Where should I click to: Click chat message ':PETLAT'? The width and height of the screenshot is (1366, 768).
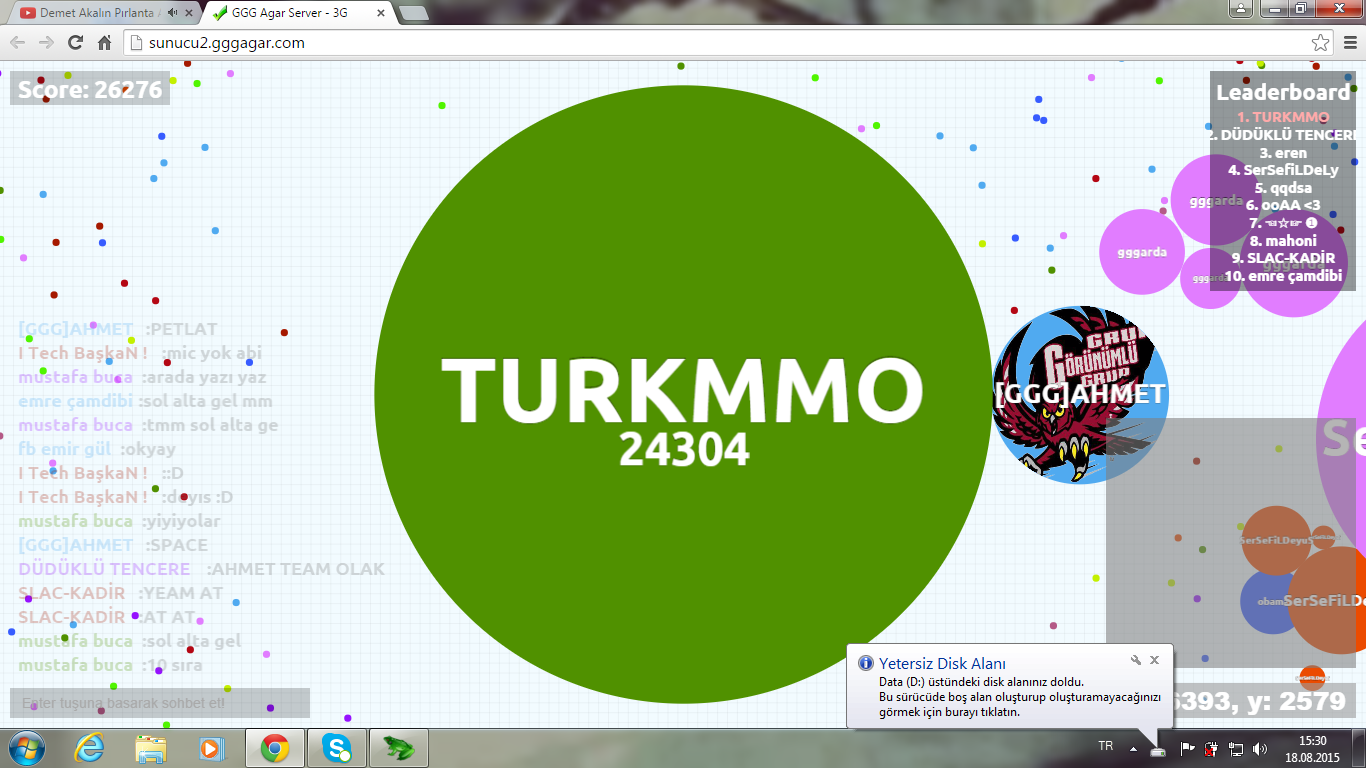181,329
